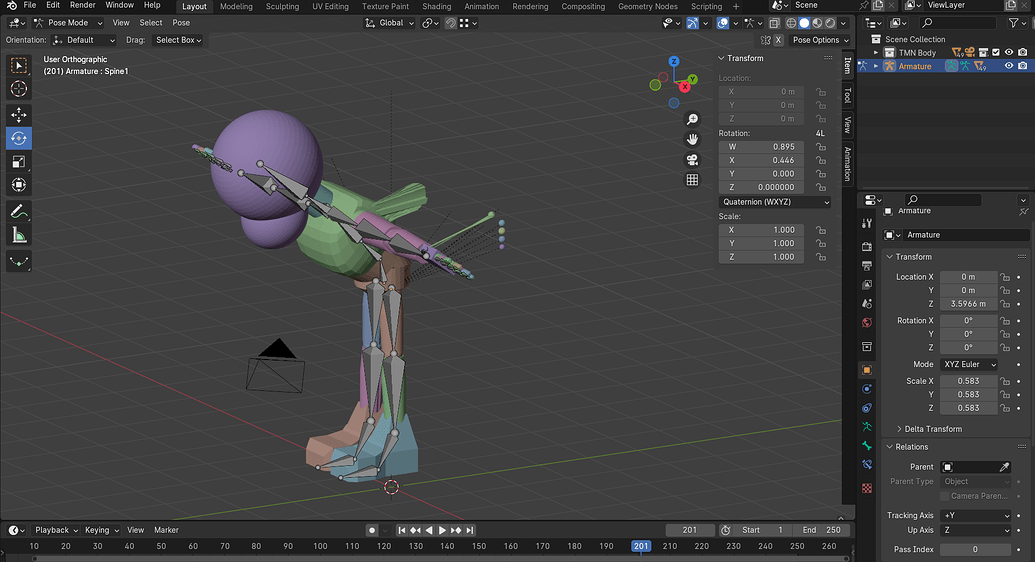1035x562 pixels.
Task: Pick the Scale tool
Action: click(18, 161)
